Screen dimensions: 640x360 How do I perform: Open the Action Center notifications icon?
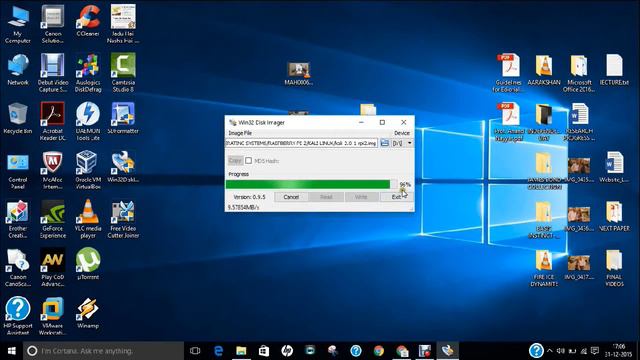pyautogui.click(x=595, y=351)
